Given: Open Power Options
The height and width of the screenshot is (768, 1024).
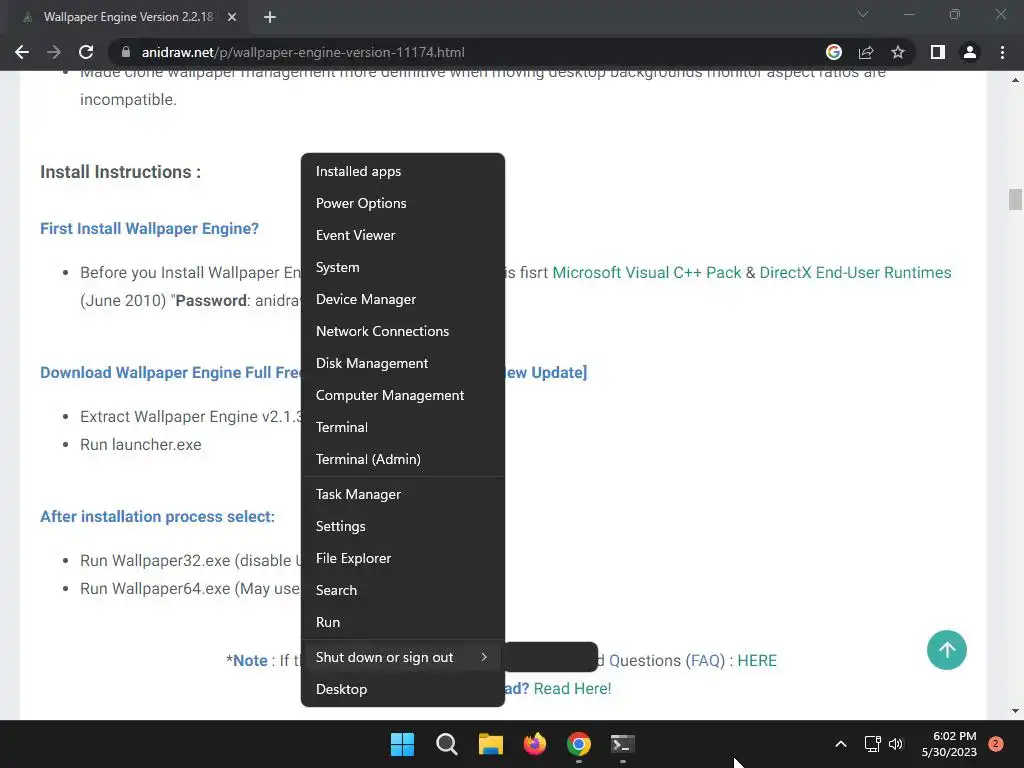Looking at the screenshot, I should [x=403, y=203].
